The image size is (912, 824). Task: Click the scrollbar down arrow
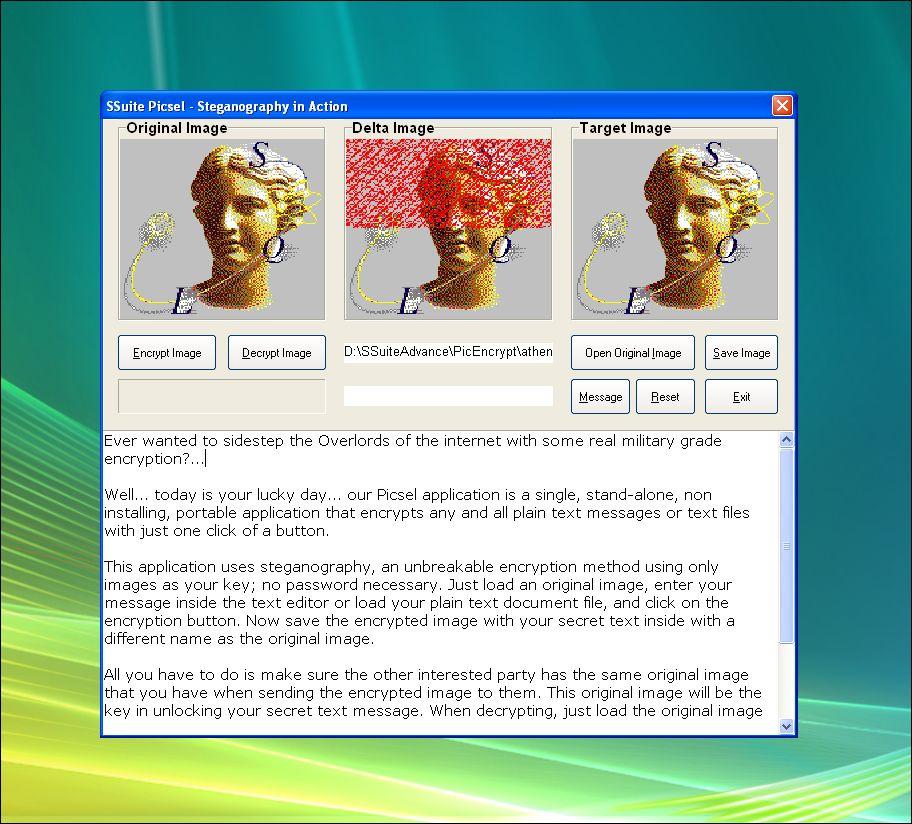(787, 727)
